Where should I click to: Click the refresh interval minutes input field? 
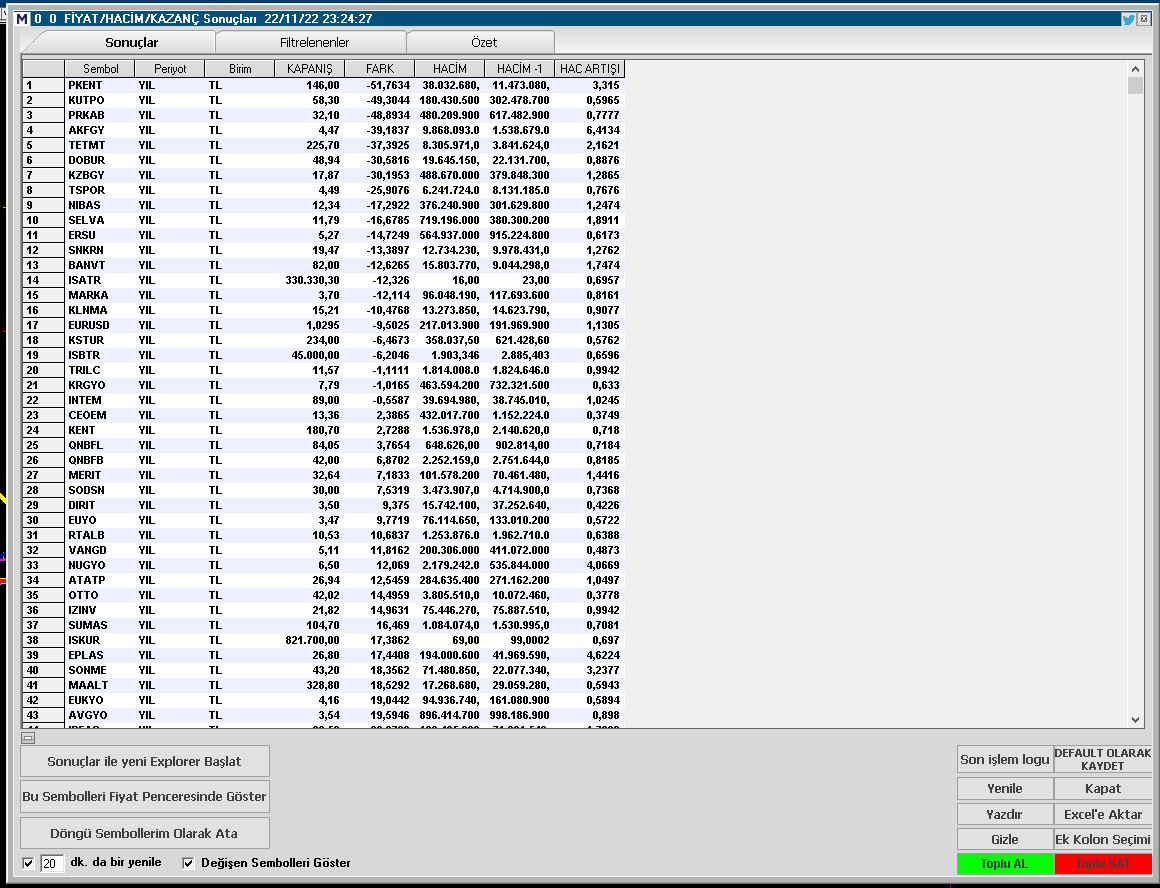pyautogui.click(x=51, y=863)
